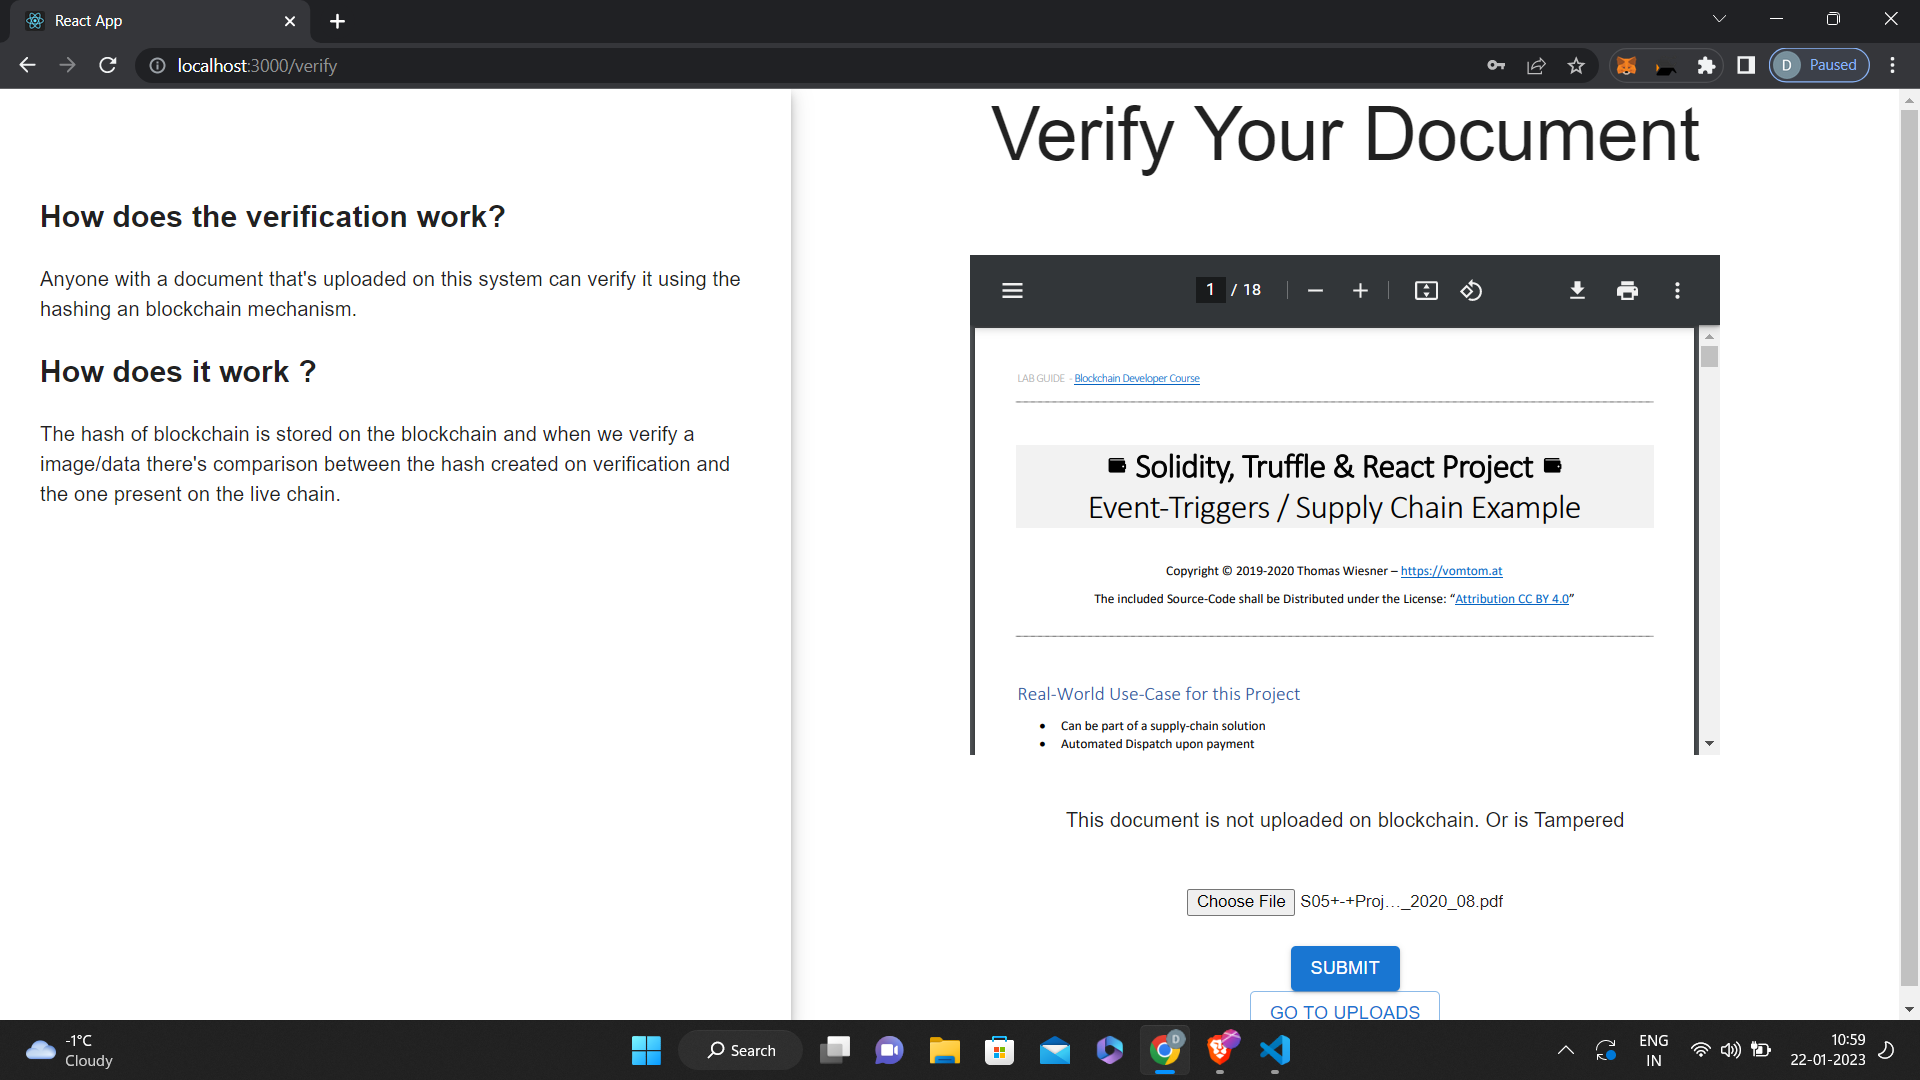Bookmark this page with star icon

pyautogui.click(x=1576, y=66)
